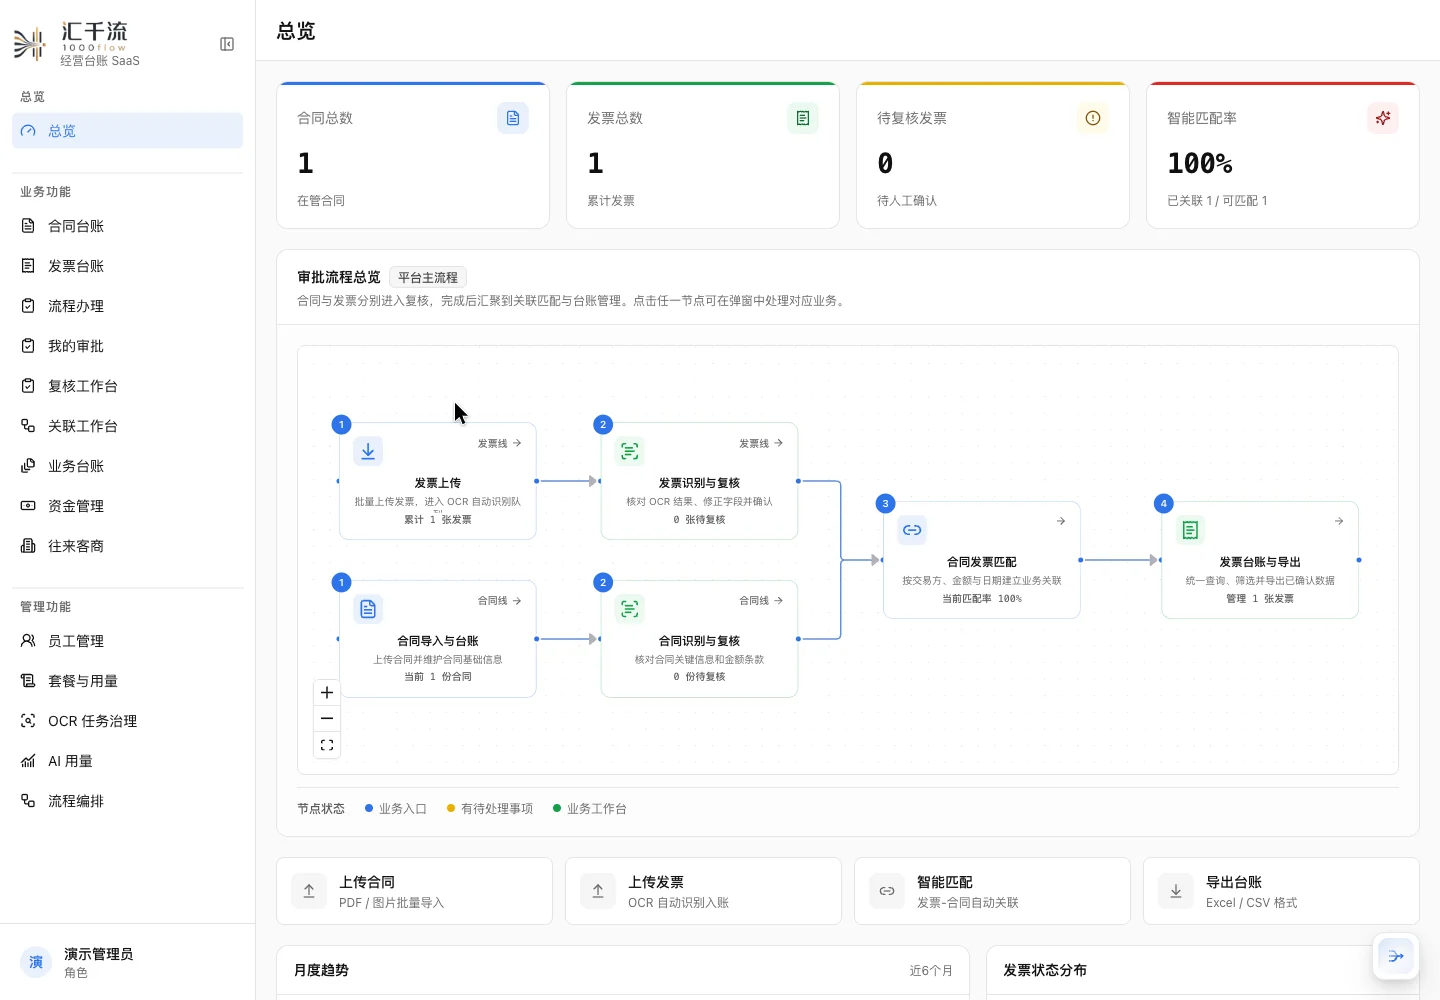Image resolution: width=1440 pixels, height=1000 pixels.
Task: Go to 往来客商
Action: tap(127, 546)
